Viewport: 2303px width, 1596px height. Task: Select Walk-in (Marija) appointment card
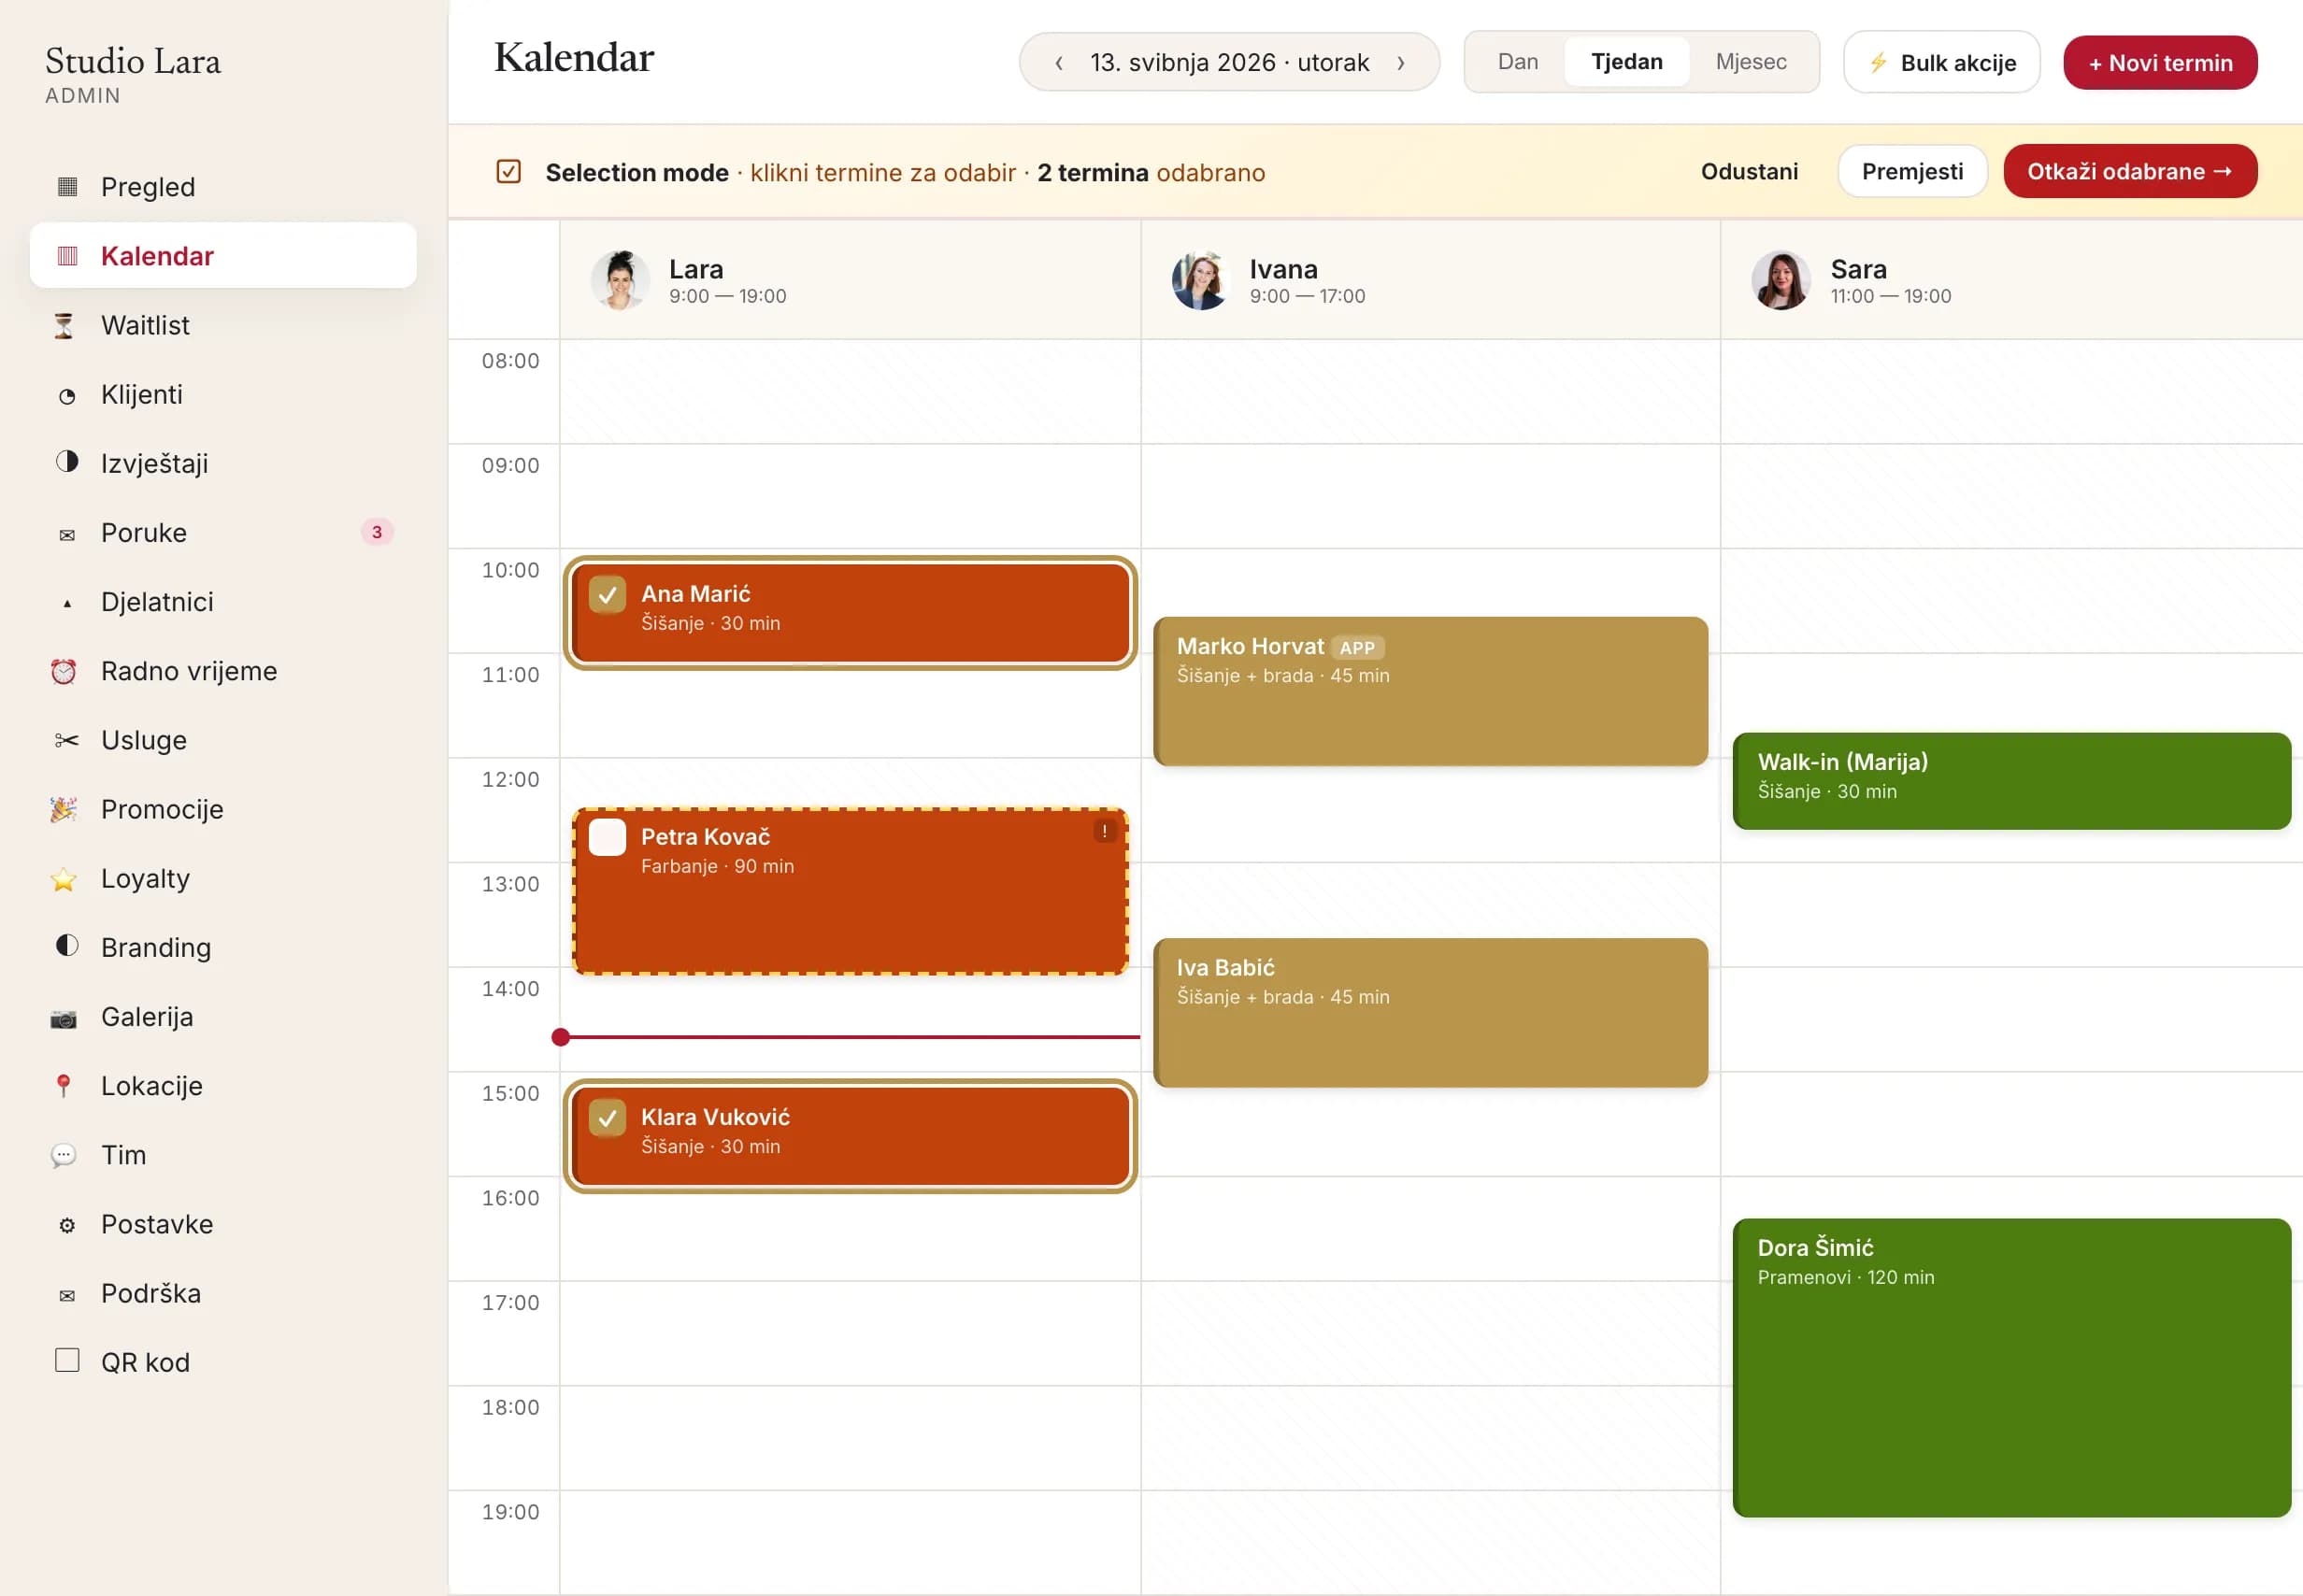click(x=2011, y=781)
